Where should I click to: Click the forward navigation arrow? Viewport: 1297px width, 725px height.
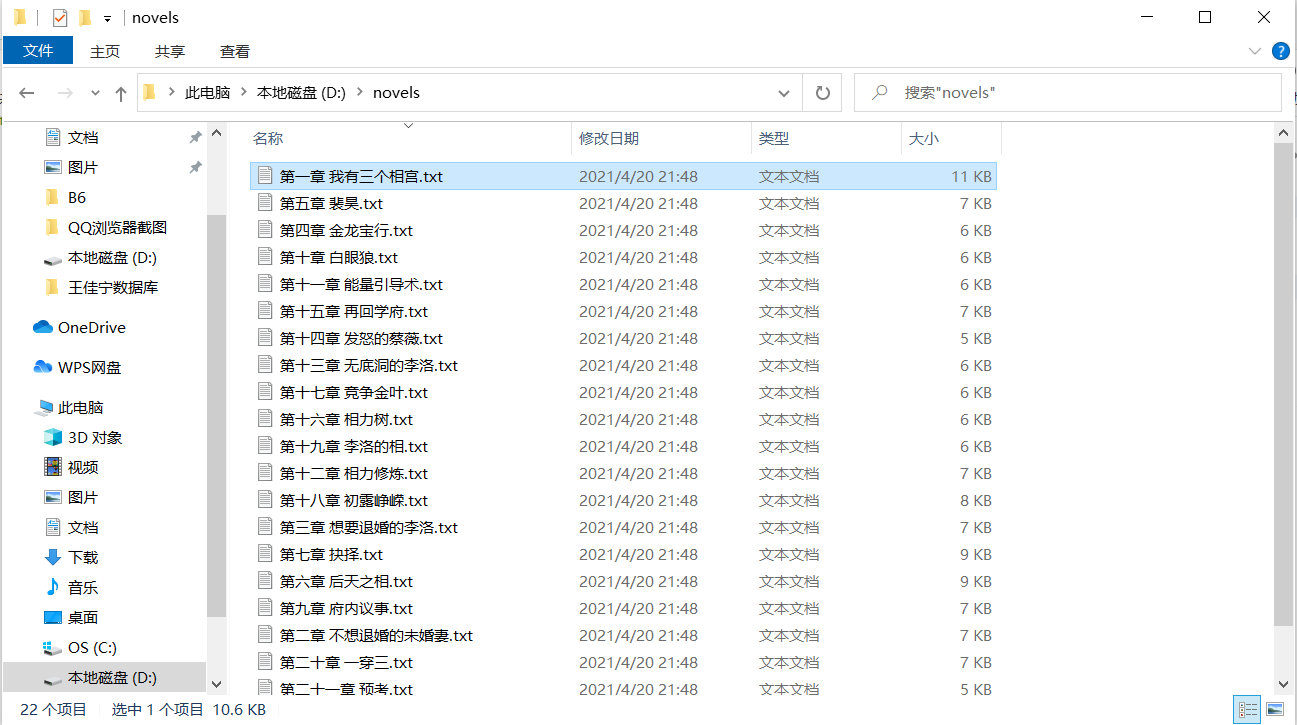tap(65, 93)
